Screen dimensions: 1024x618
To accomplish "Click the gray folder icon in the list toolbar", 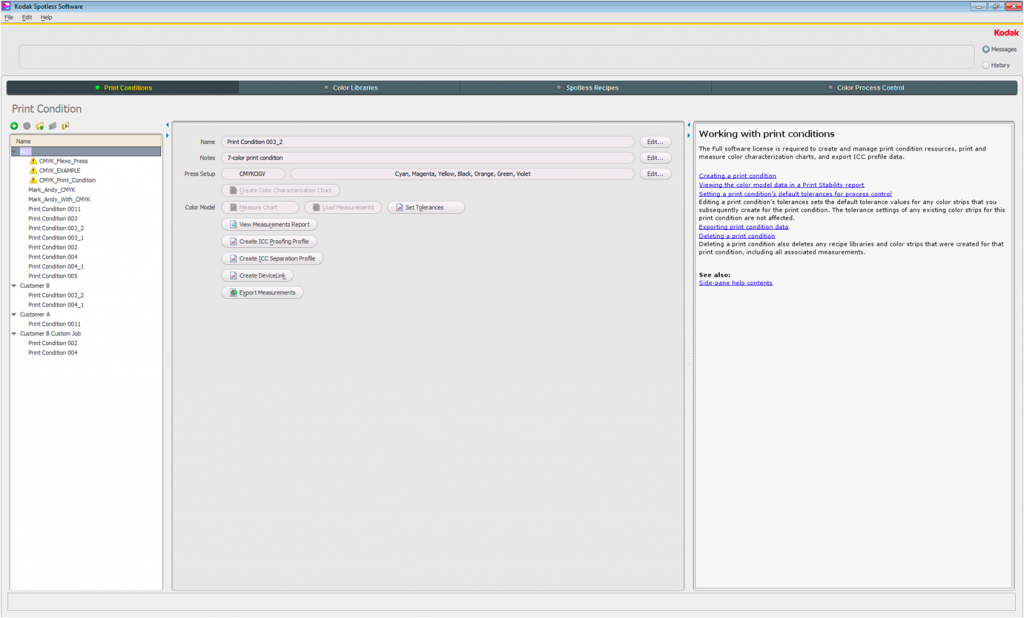I will pyautogui.click(x=52, y=126).
